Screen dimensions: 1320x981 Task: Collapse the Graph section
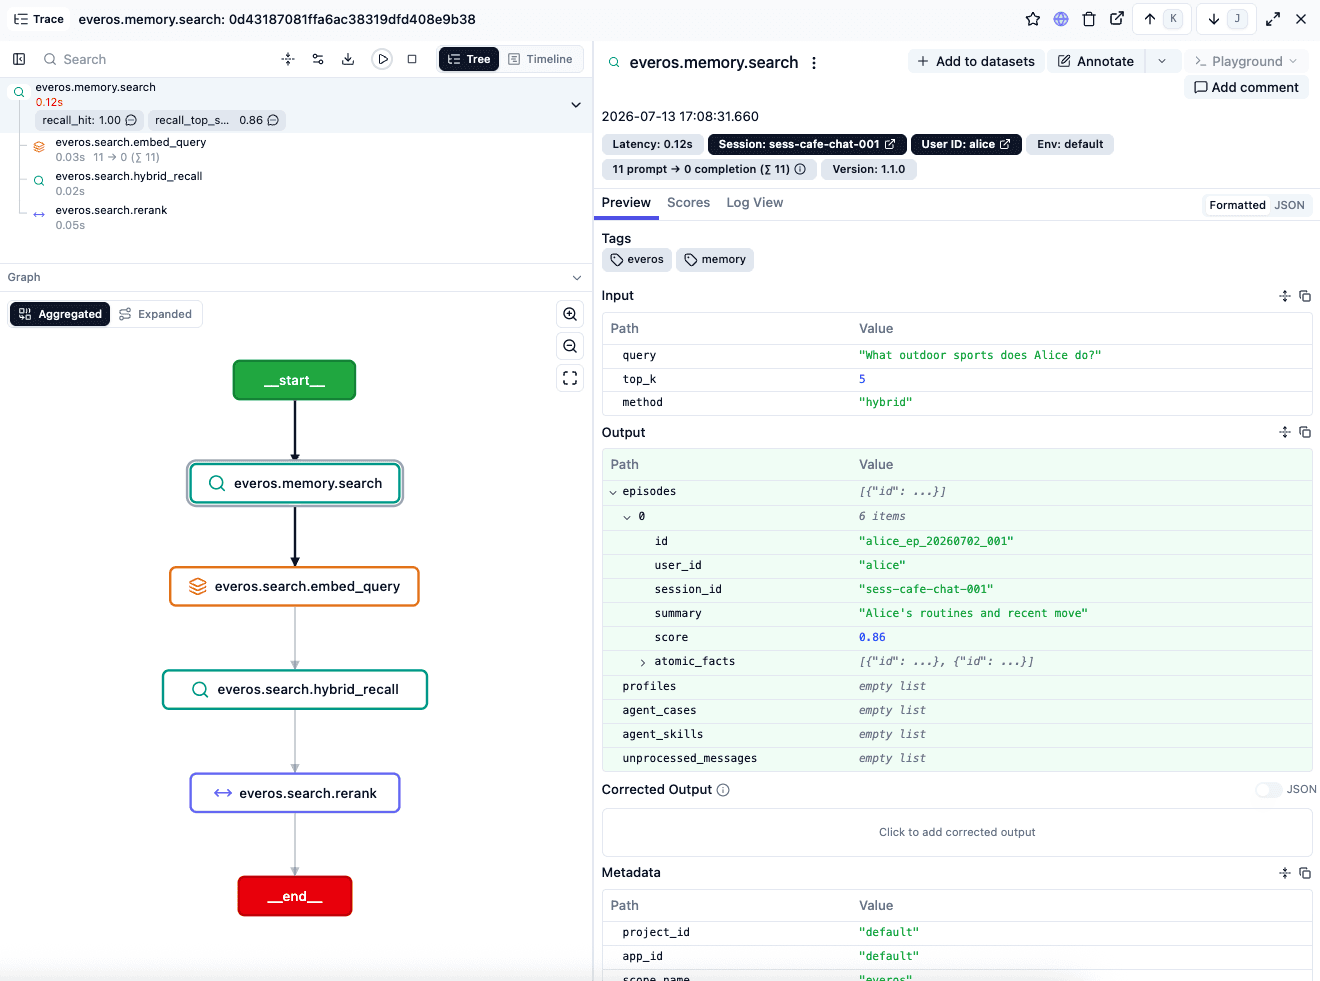point(577,278)
